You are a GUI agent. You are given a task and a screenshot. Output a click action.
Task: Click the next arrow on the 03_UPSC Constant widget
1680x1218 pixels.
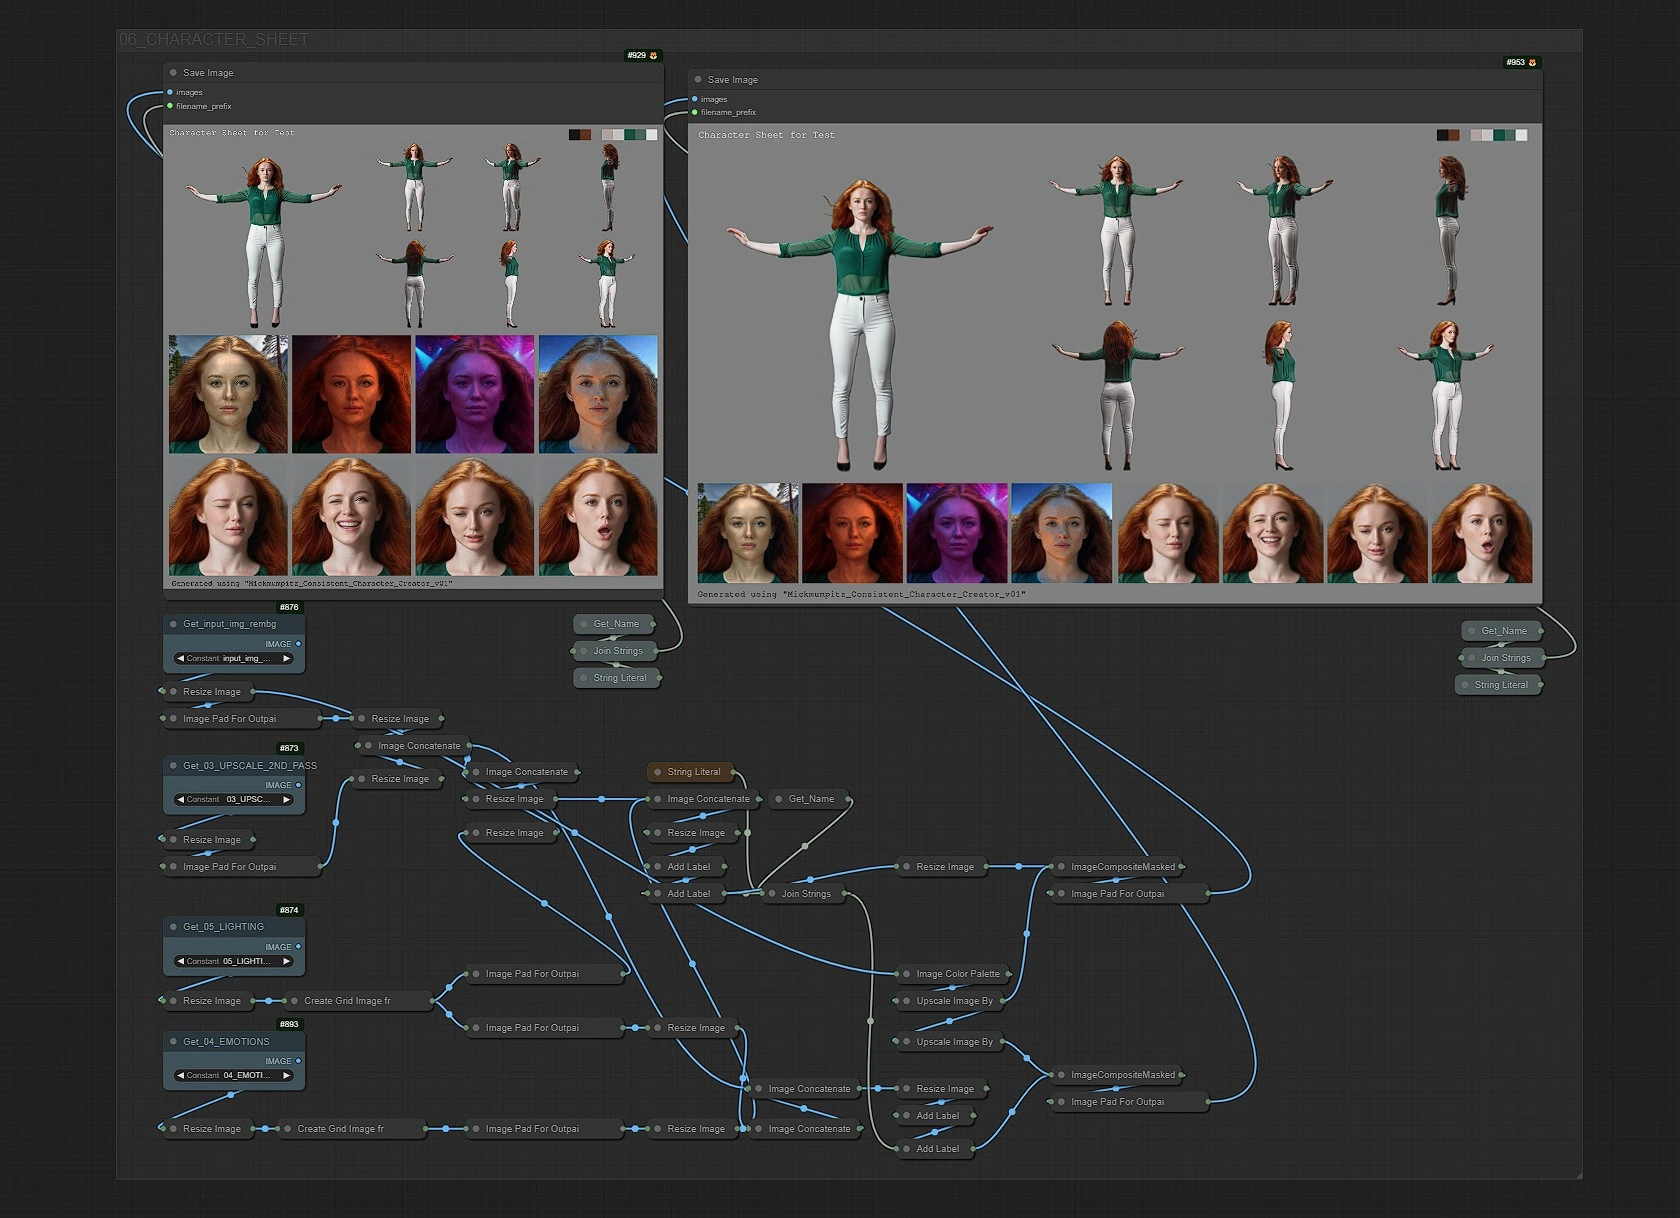(286, 799)
